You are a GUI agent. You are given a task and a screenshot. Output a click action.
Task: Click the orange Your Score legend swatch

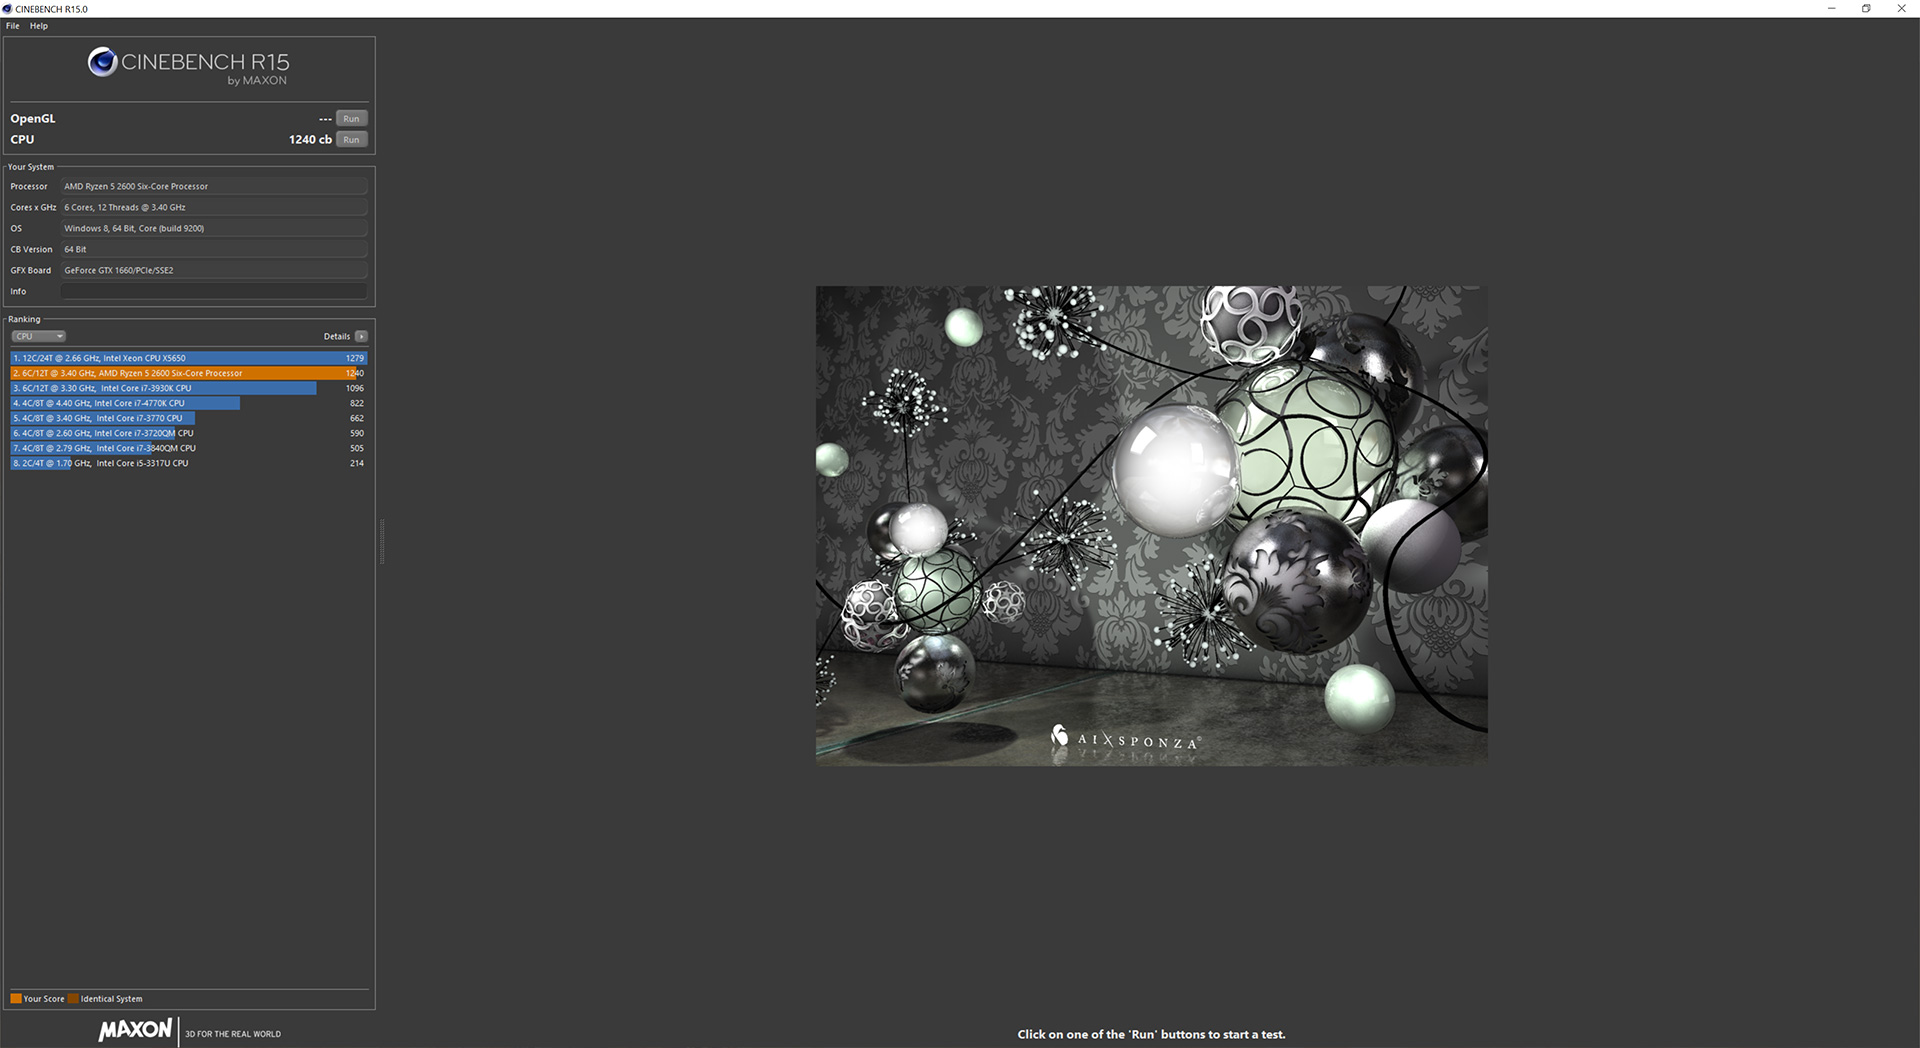[16, 998]
